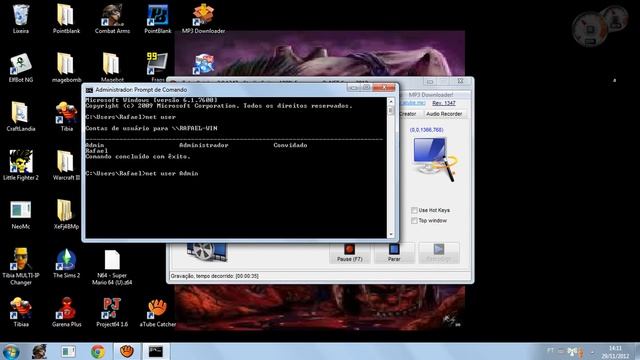640x360 pixels.
Task: Open the Warcraft III folder
Action: [x=66, y=165]
